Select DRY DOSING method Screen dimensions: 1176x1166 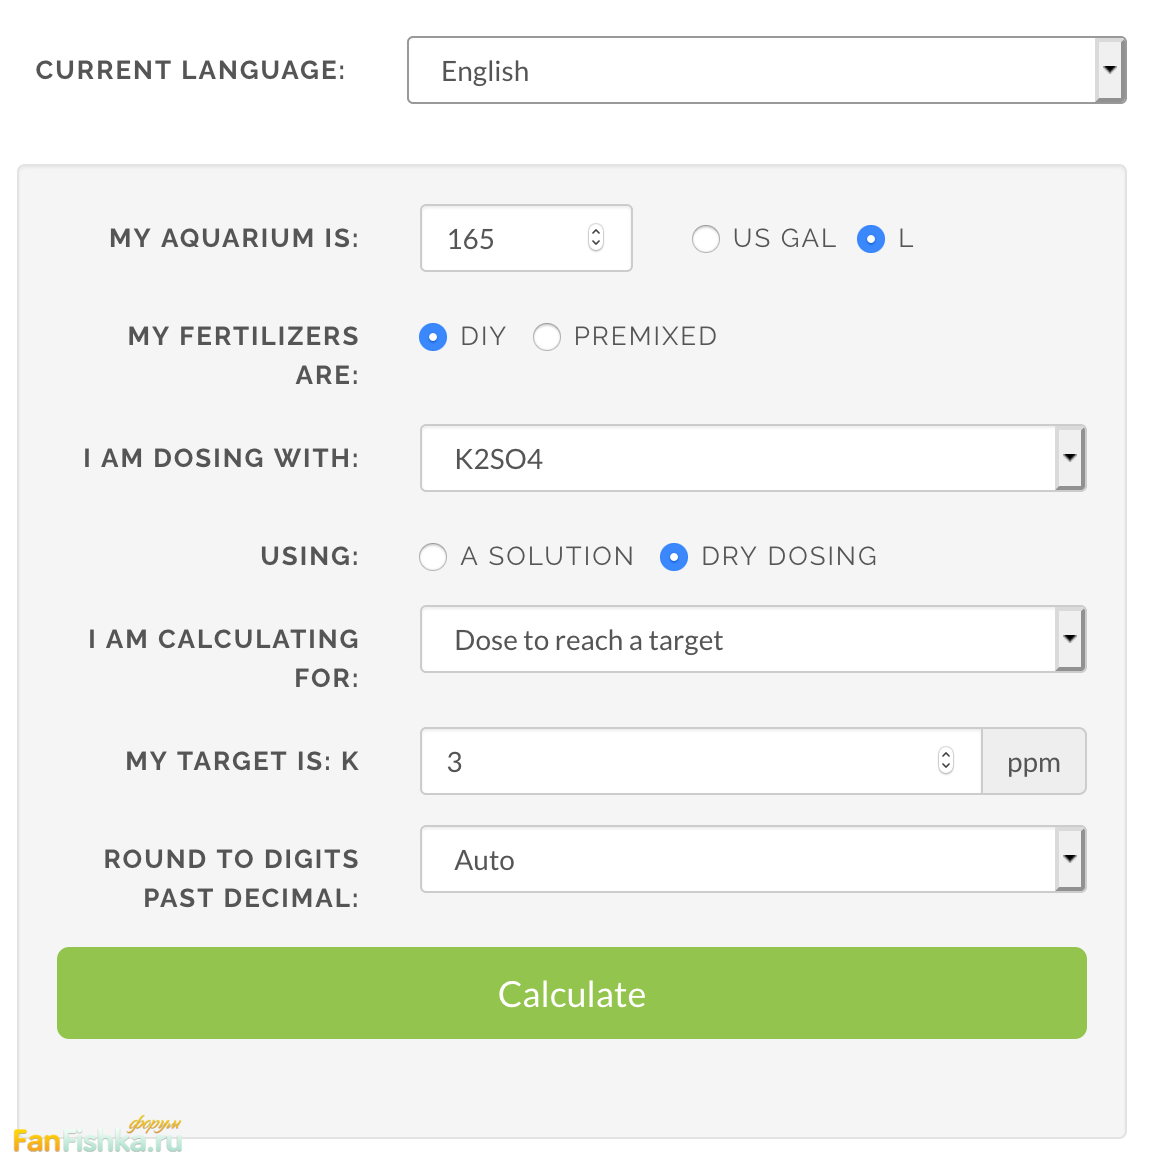(674, 557)
